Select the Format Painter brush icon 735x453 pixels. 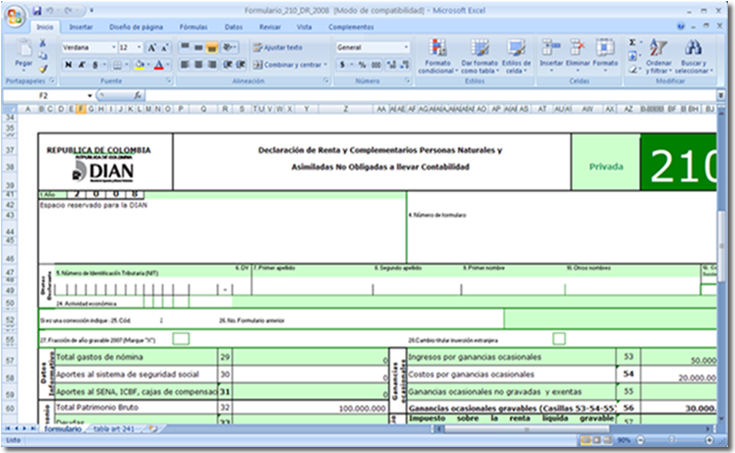[x=43, y=69]
